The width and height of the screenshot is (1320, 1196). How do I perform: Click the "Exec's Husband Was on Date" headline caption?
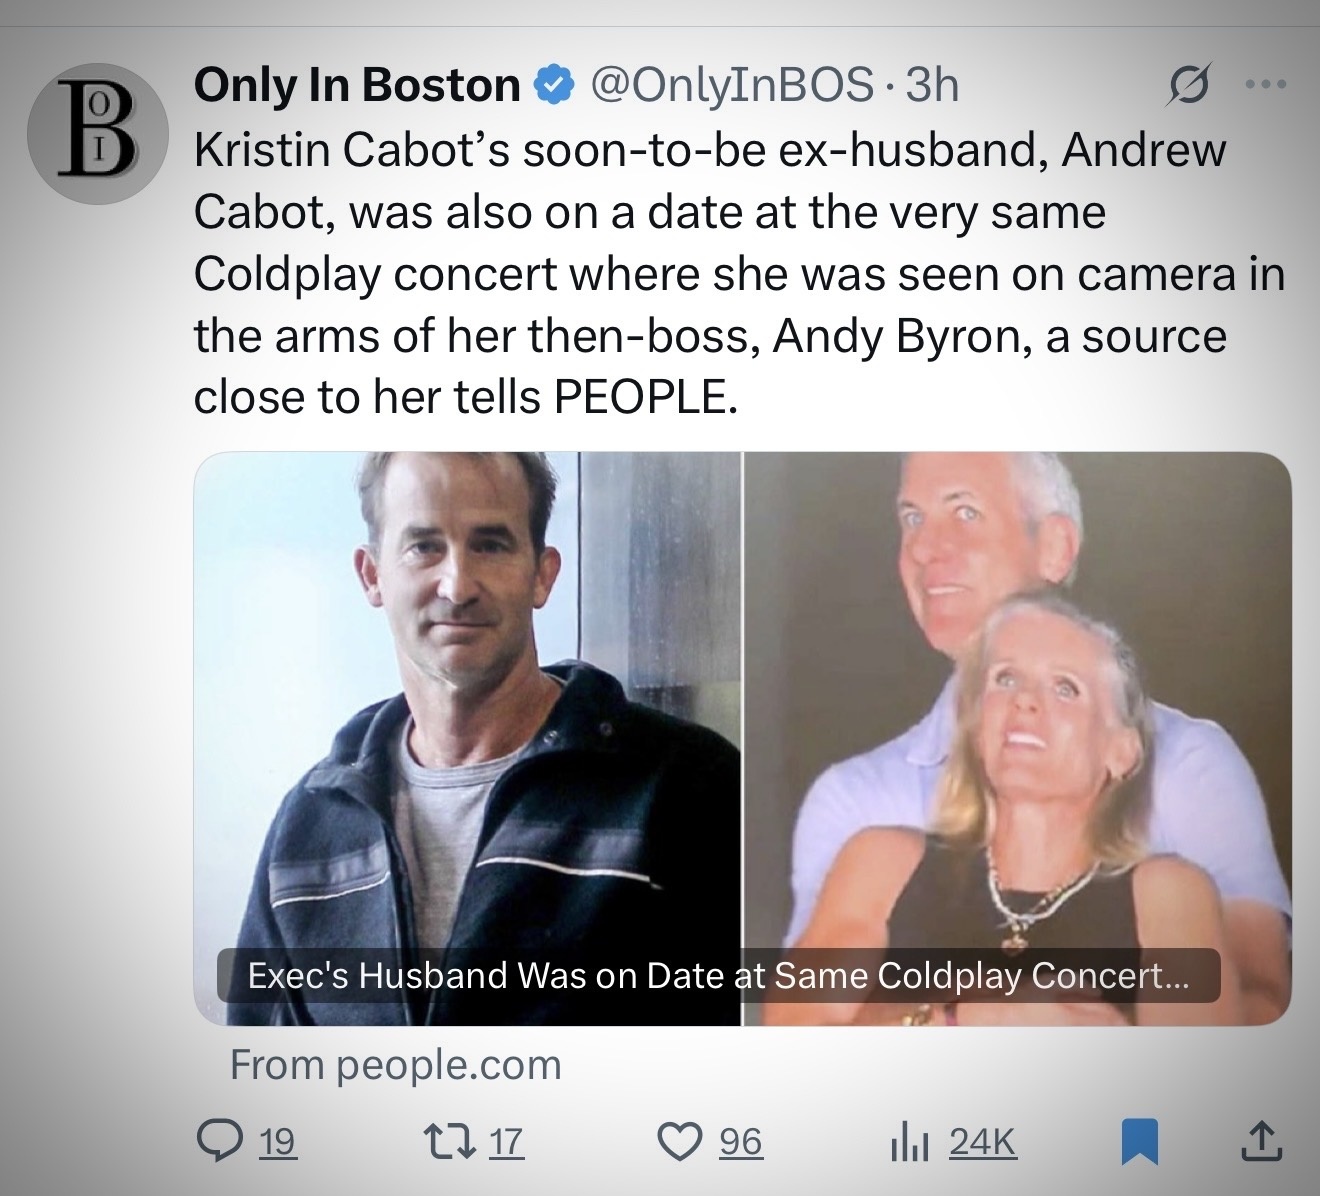click(718, 975)
